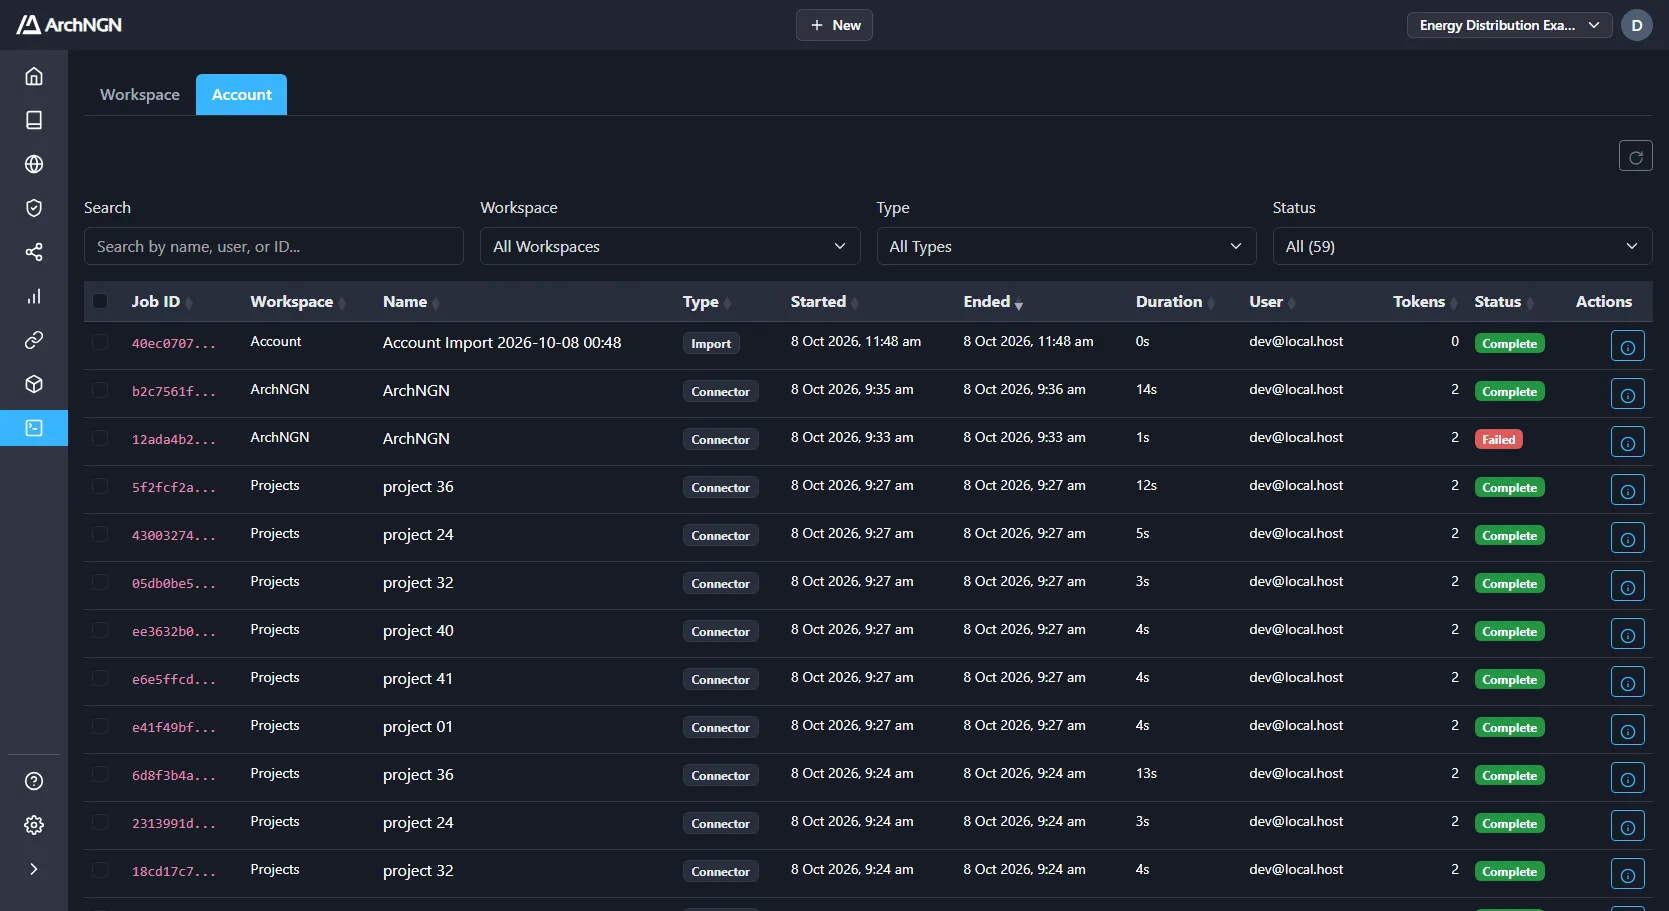The width and height of the screenshot is (1669, 911).
Task: Open job ID 2313991d link
Action: pyautogui.click(x=173, y=823)
